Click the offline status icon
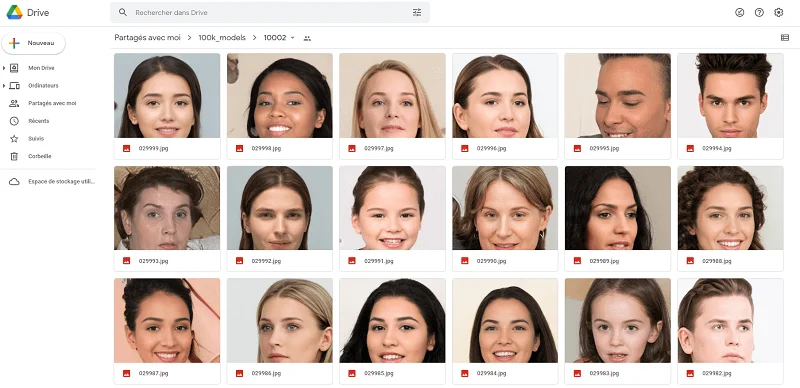Screen dimensions: 800x388 [x=739, y=12]
